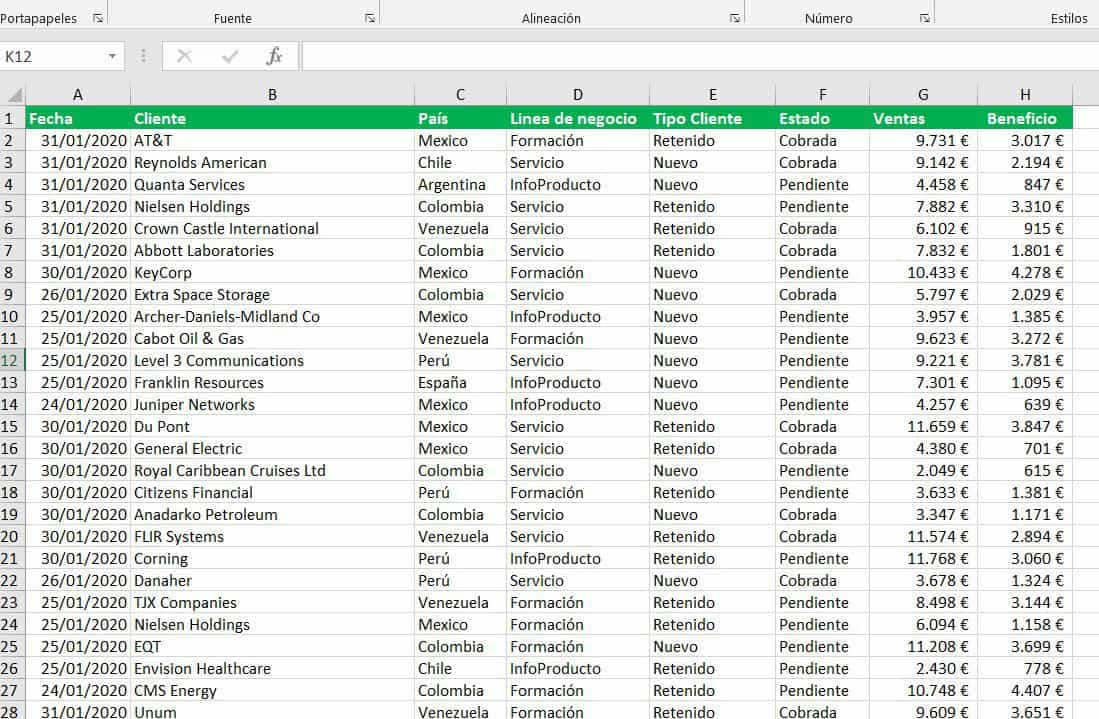Select column G header

923,94
